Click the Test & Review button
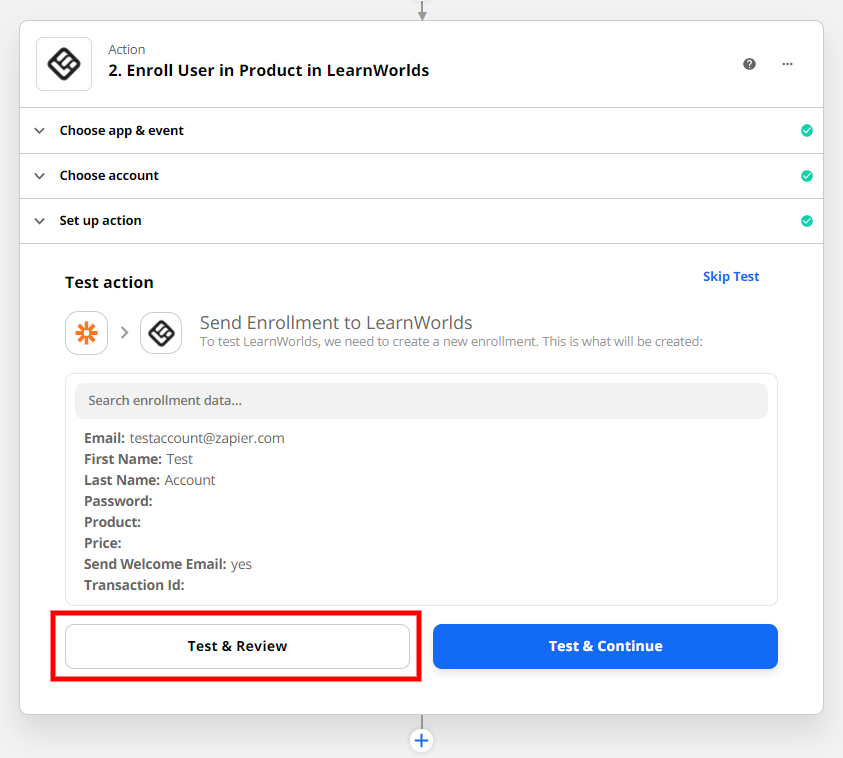Screen dimensions: 843x758 pyautogui.click(x=237, y=646)
